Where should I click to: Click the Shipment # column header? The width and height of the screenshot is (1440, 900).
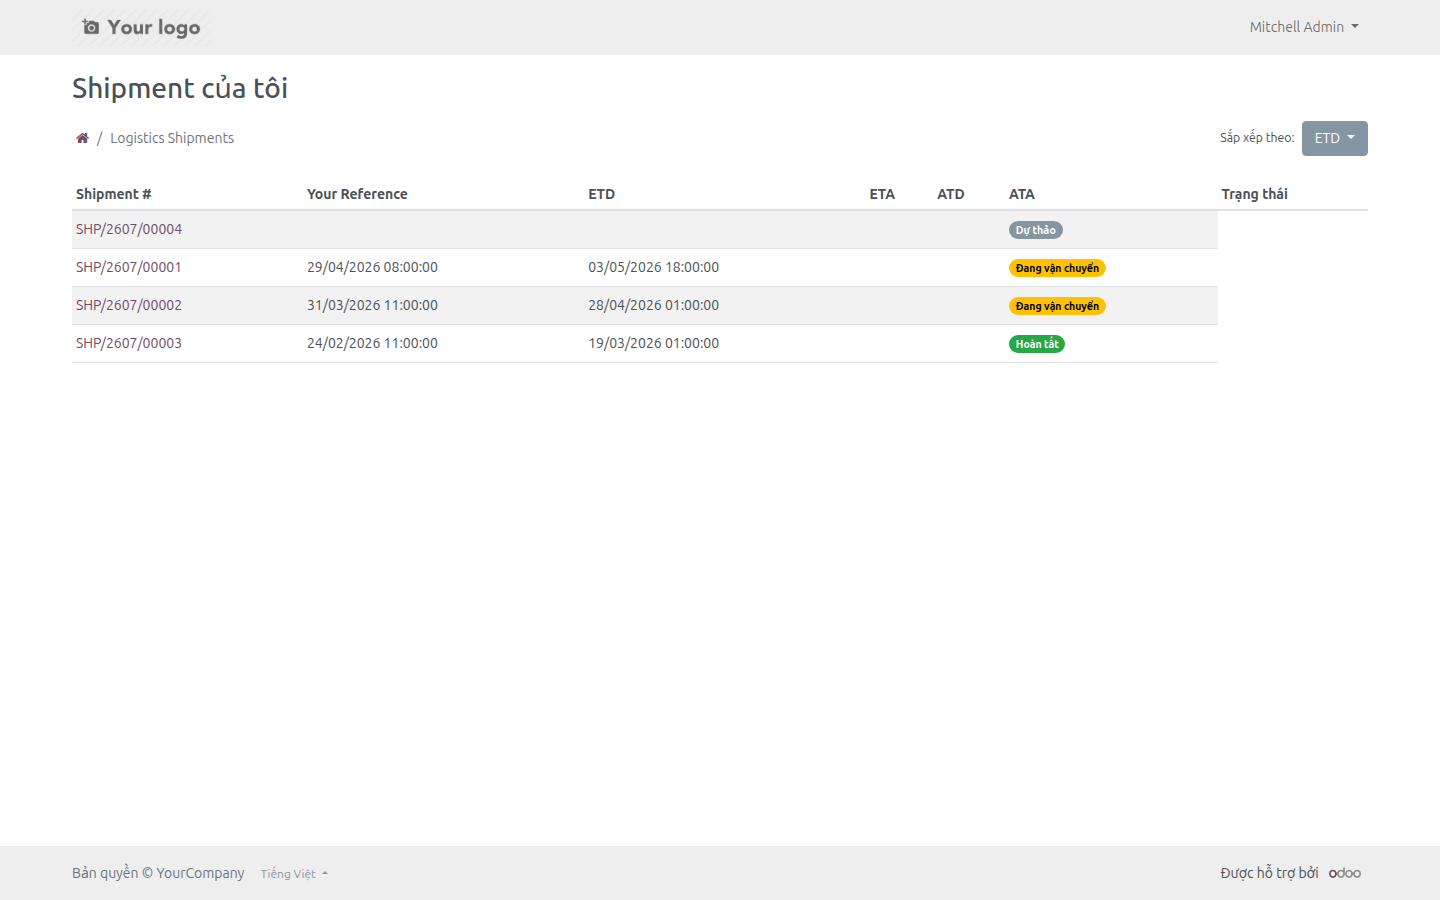114,194
